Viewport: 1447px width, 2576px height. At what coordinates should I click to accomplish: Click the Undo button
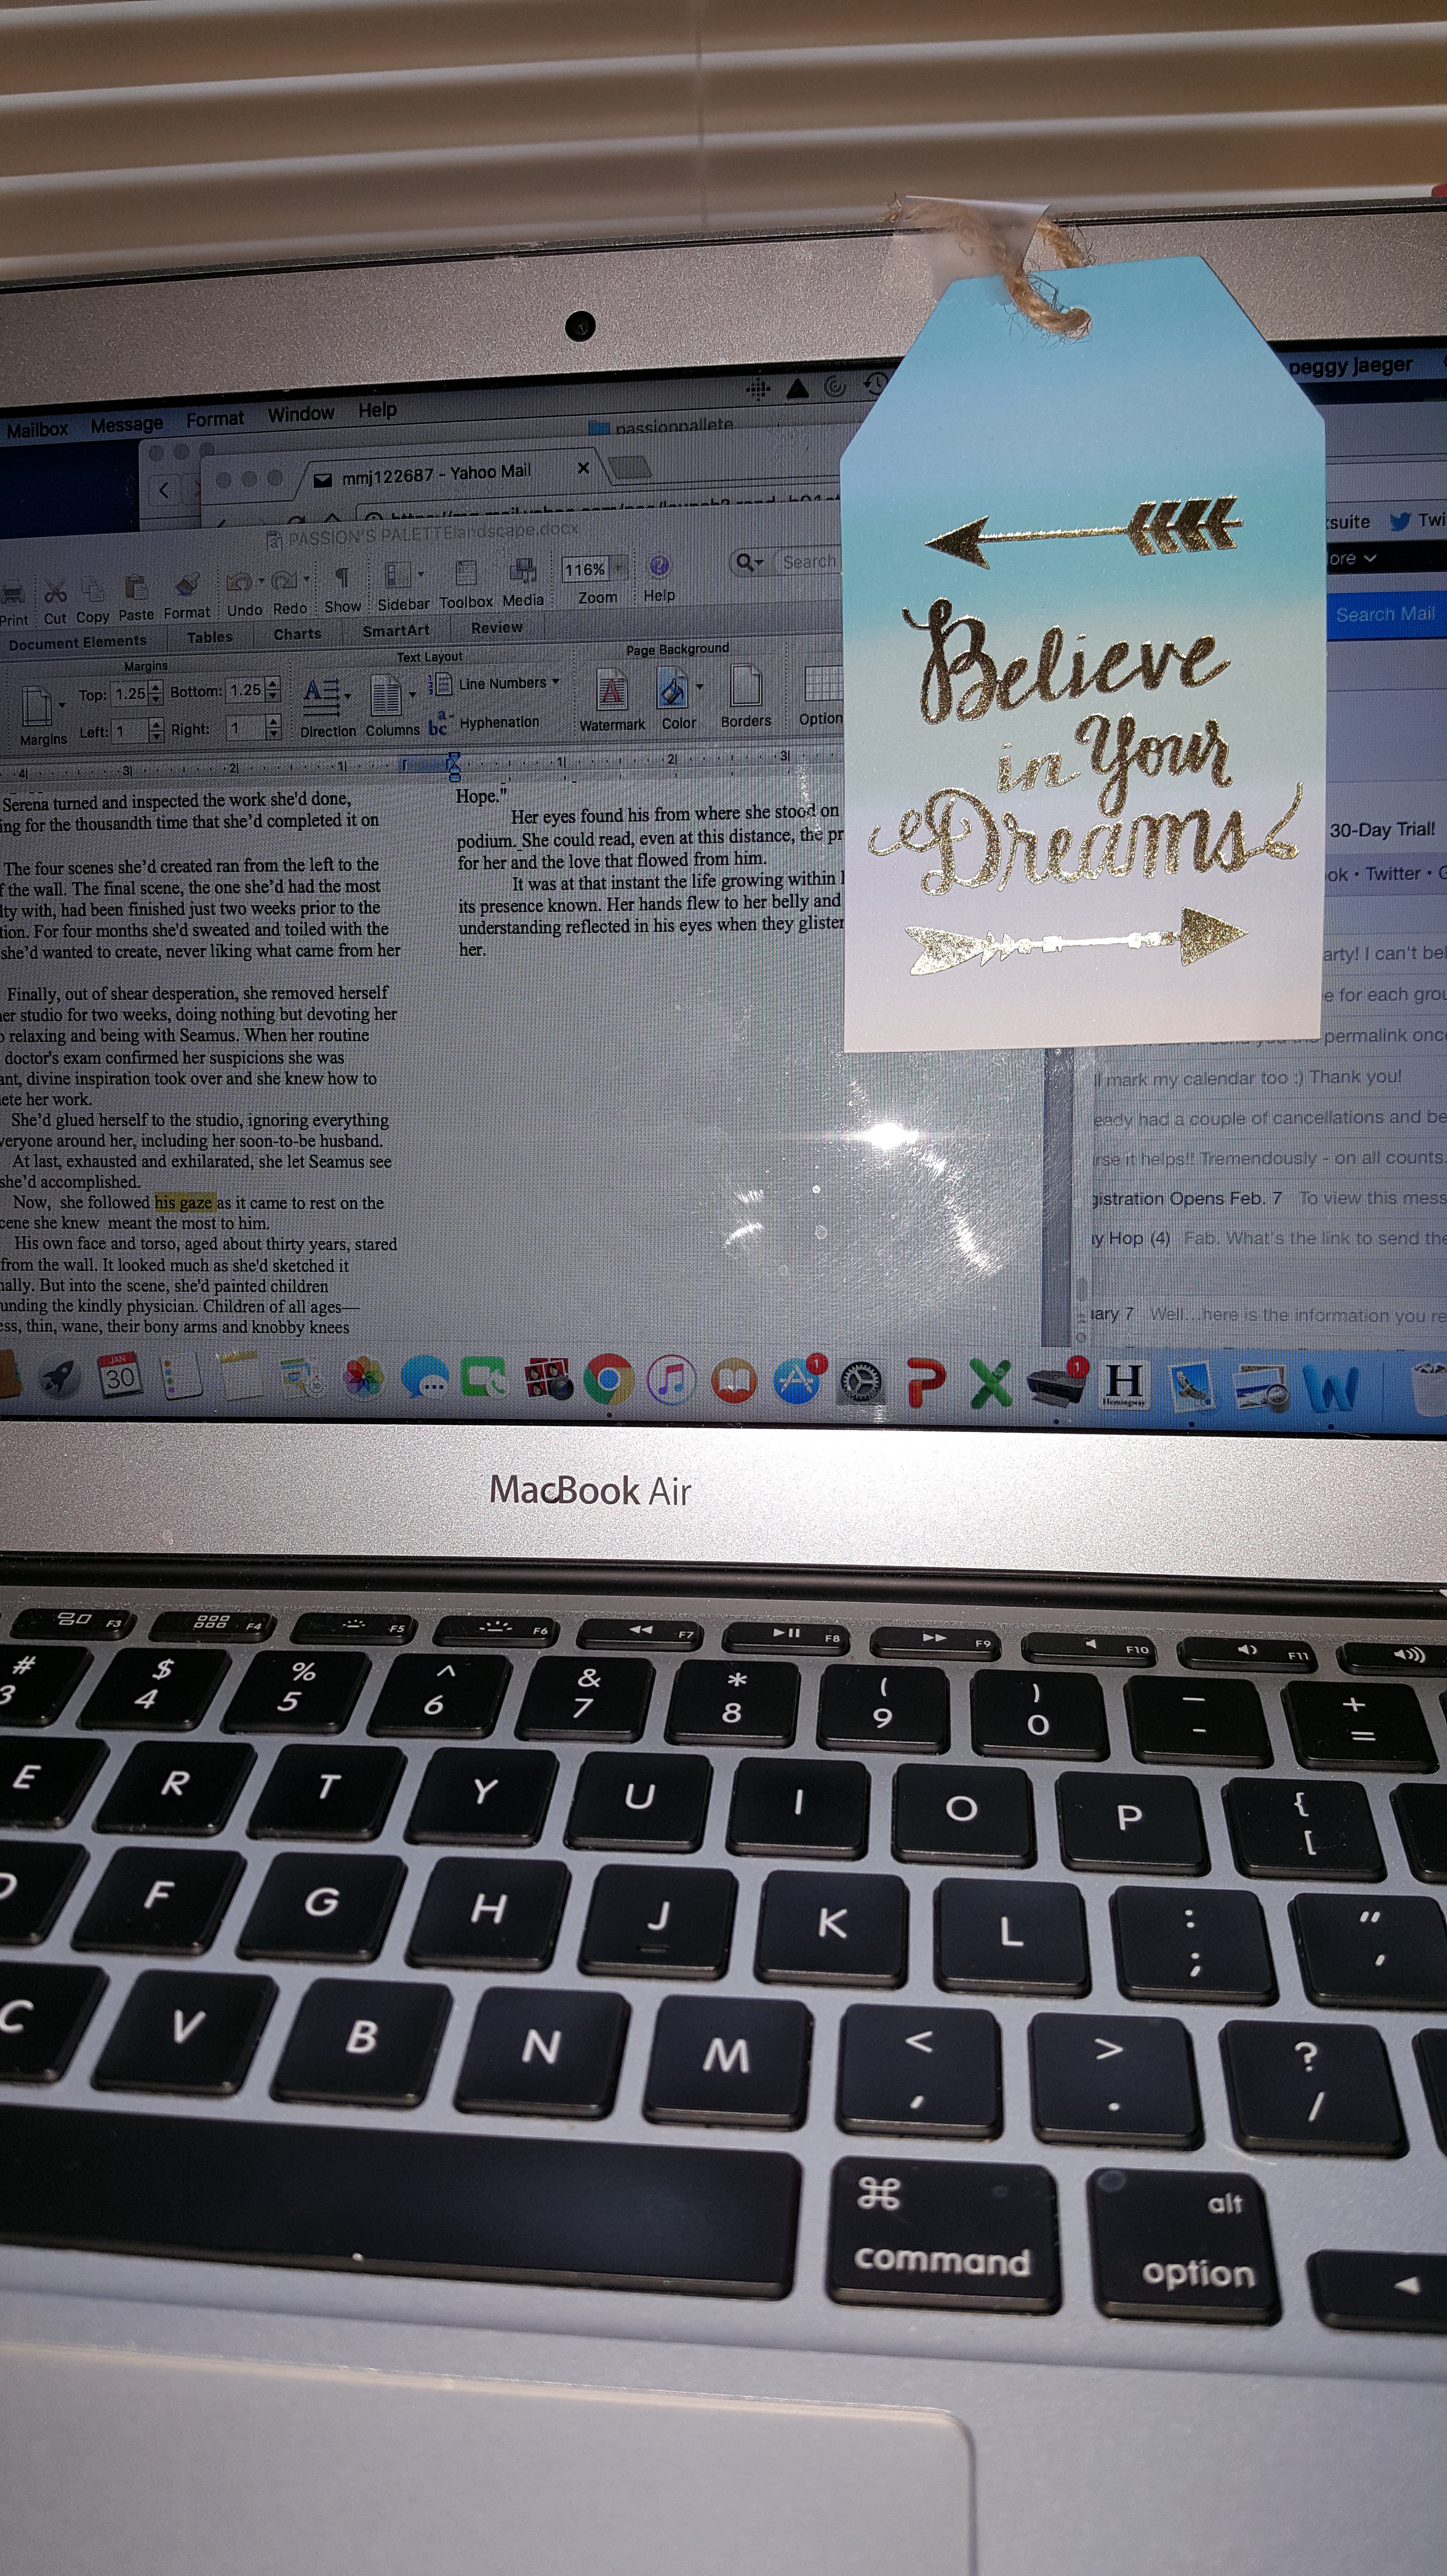[239, 581]
